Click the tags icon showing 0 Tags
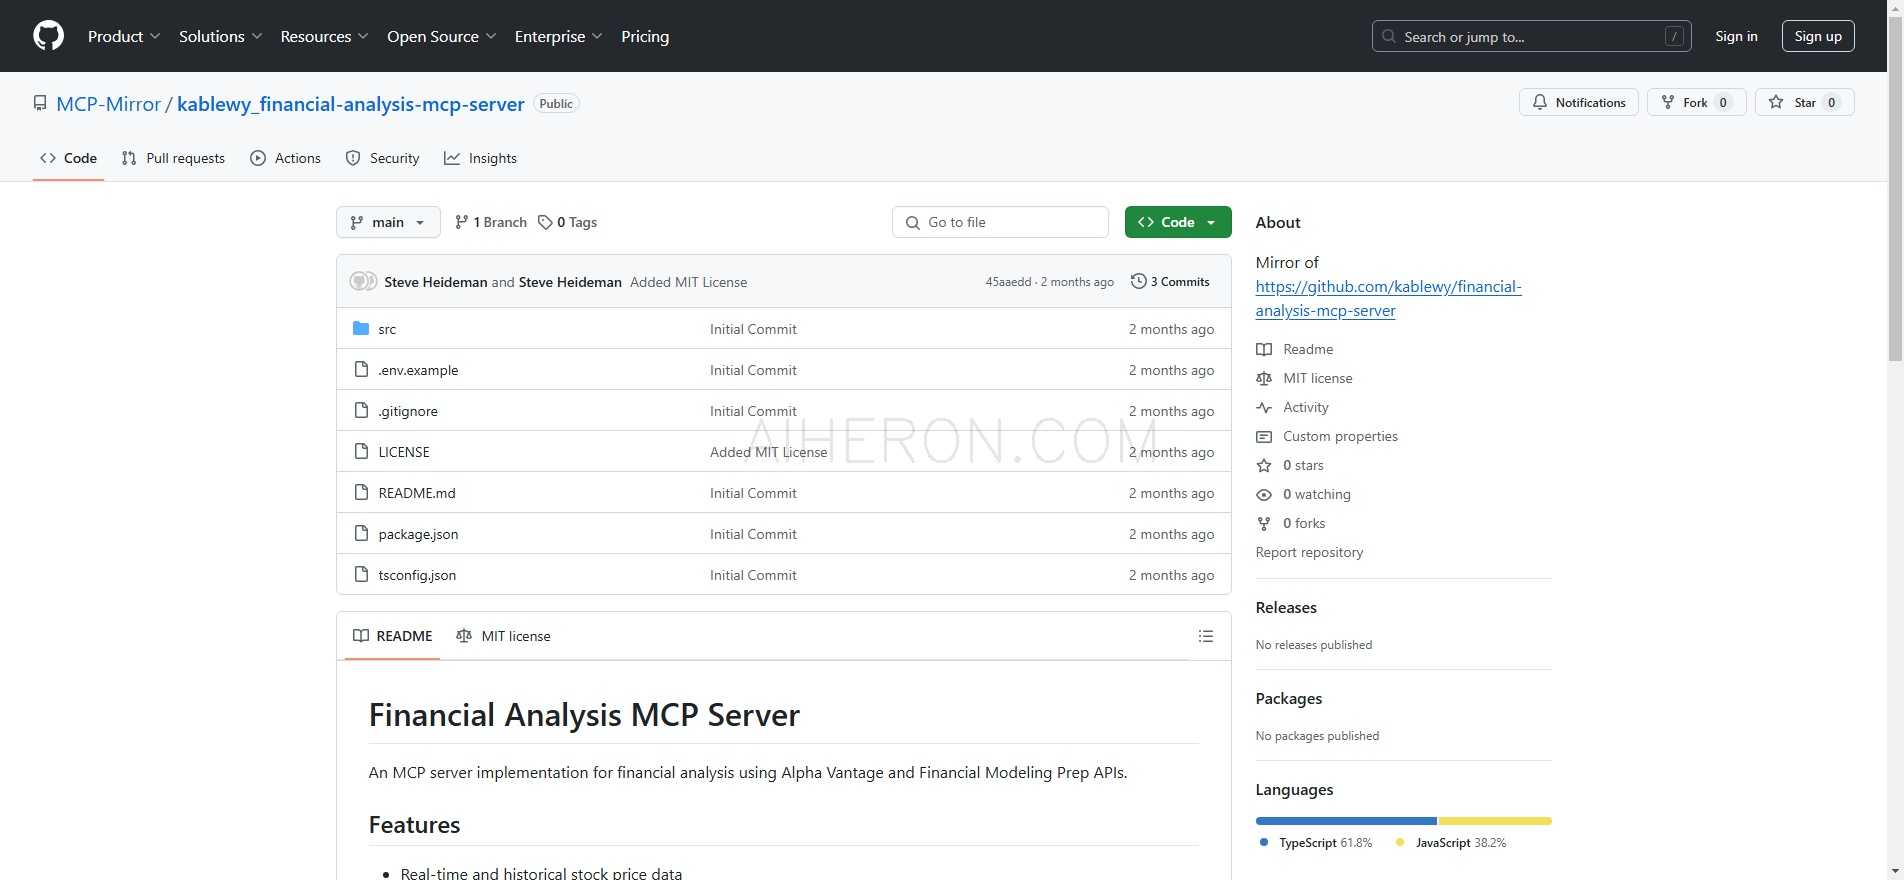Image resolution: width=1904 pixels, height=880 pixels. click(x=545, y=222)
